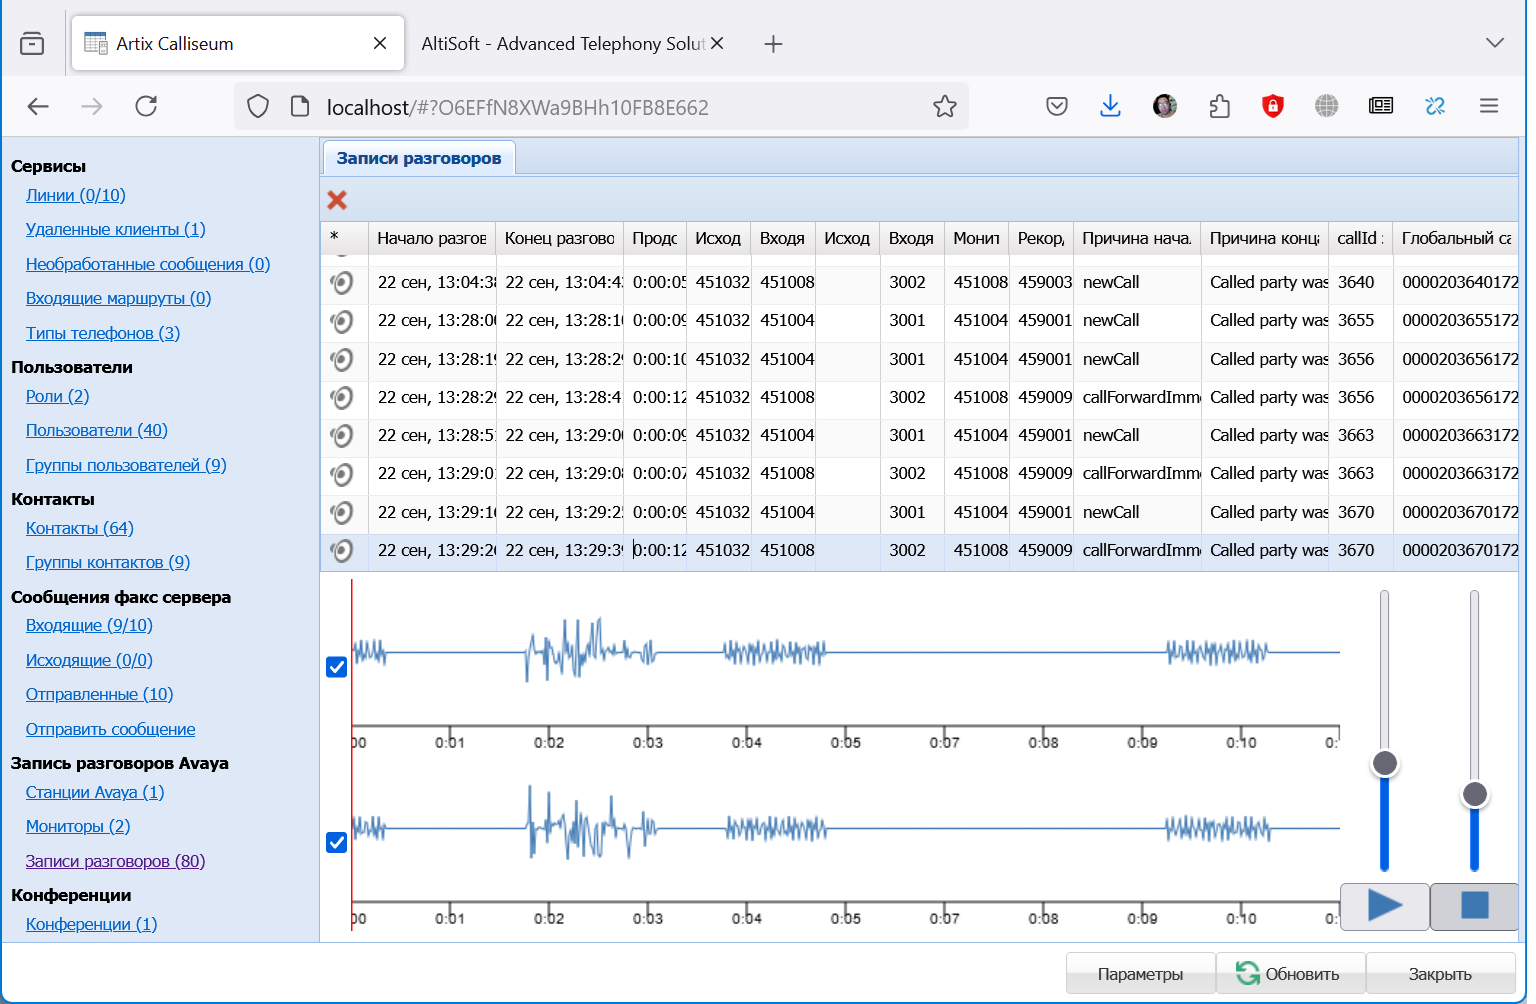Open Конференции (1) link
Viewport: 1536px width, 1004px height.
pos(92,924)
